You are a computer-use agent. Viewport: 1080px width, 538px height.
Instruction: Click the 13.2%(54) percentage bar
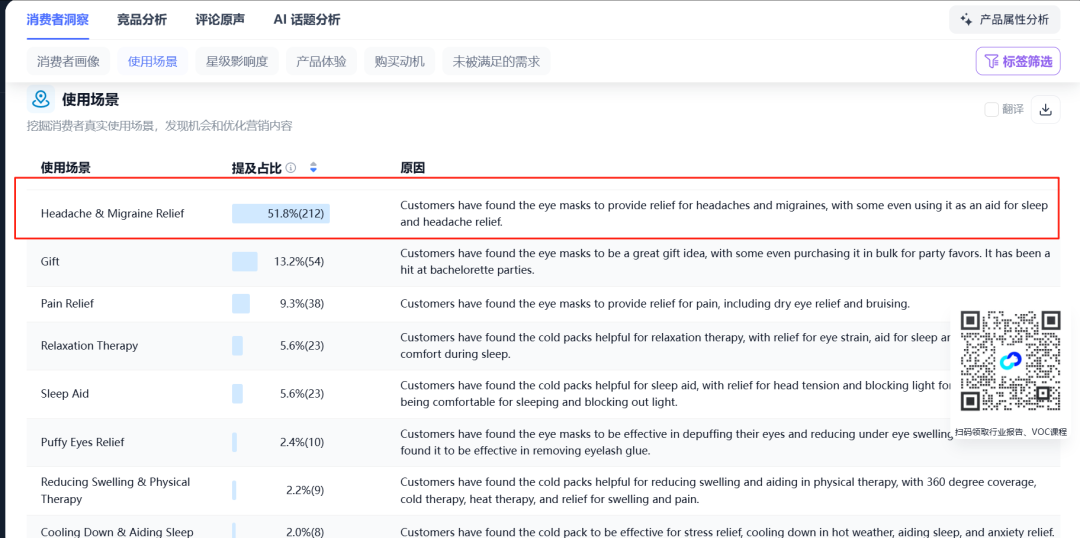245,262
